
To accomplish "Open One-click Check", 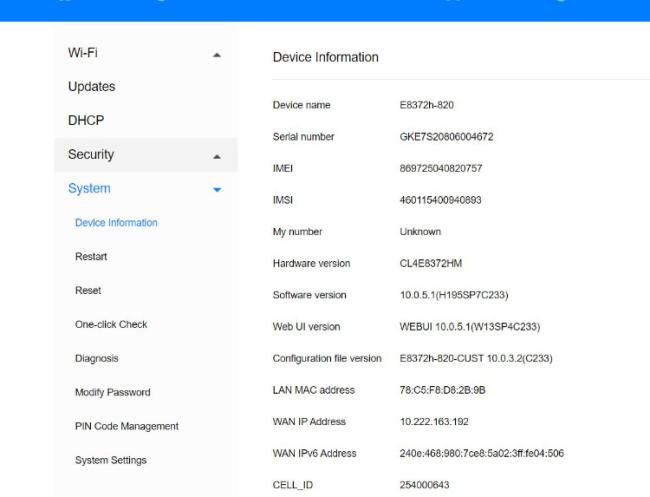I will [111, 325].
